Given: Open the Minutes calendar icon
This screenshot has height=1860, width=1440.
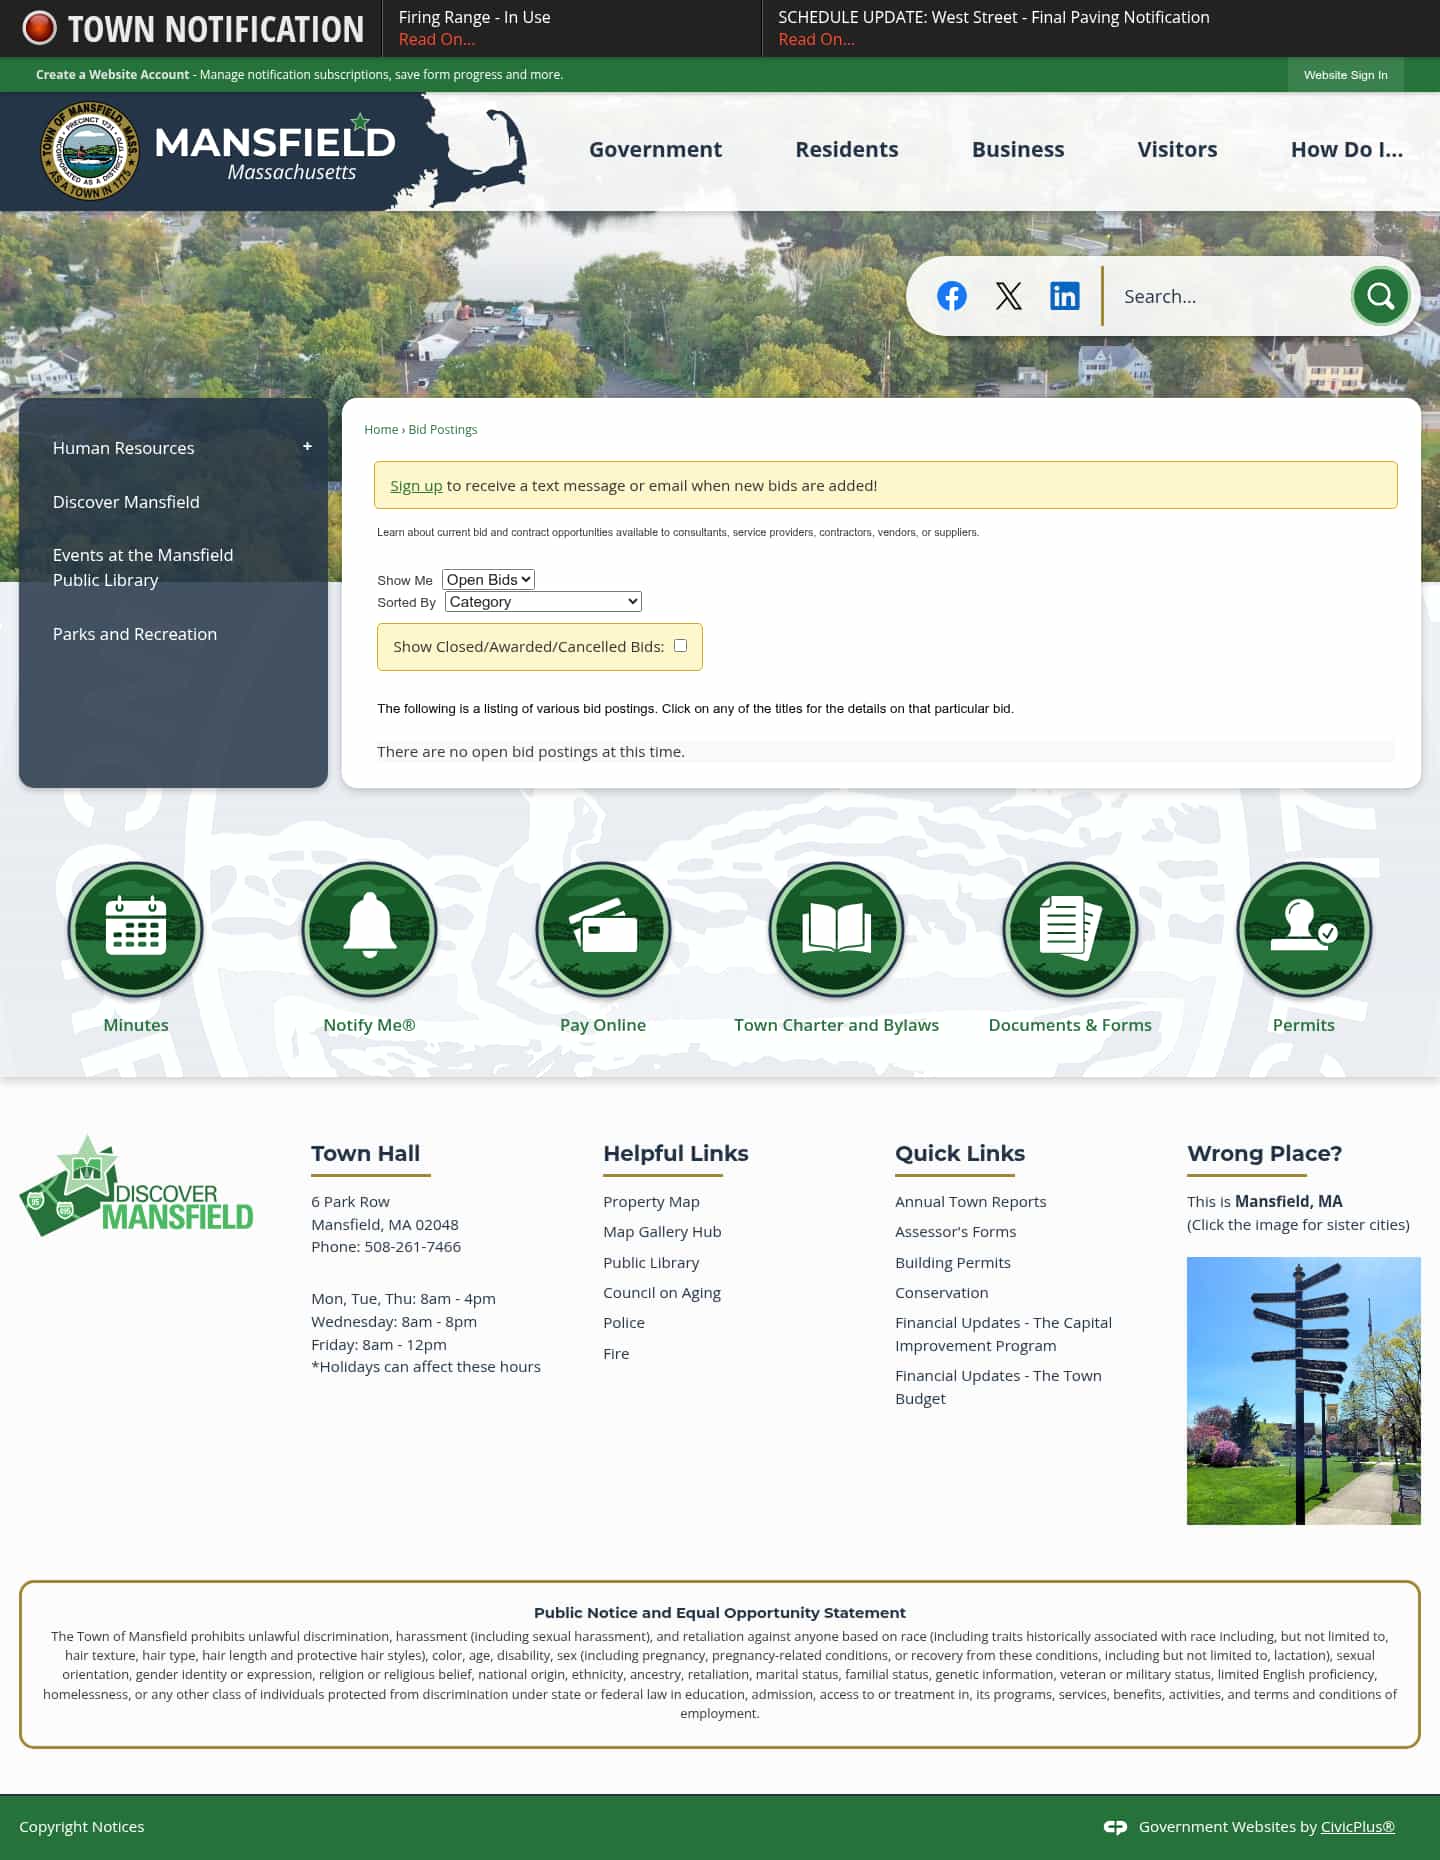Looking at the screenshot, I should pyautogui.click(x=136, y=930).
